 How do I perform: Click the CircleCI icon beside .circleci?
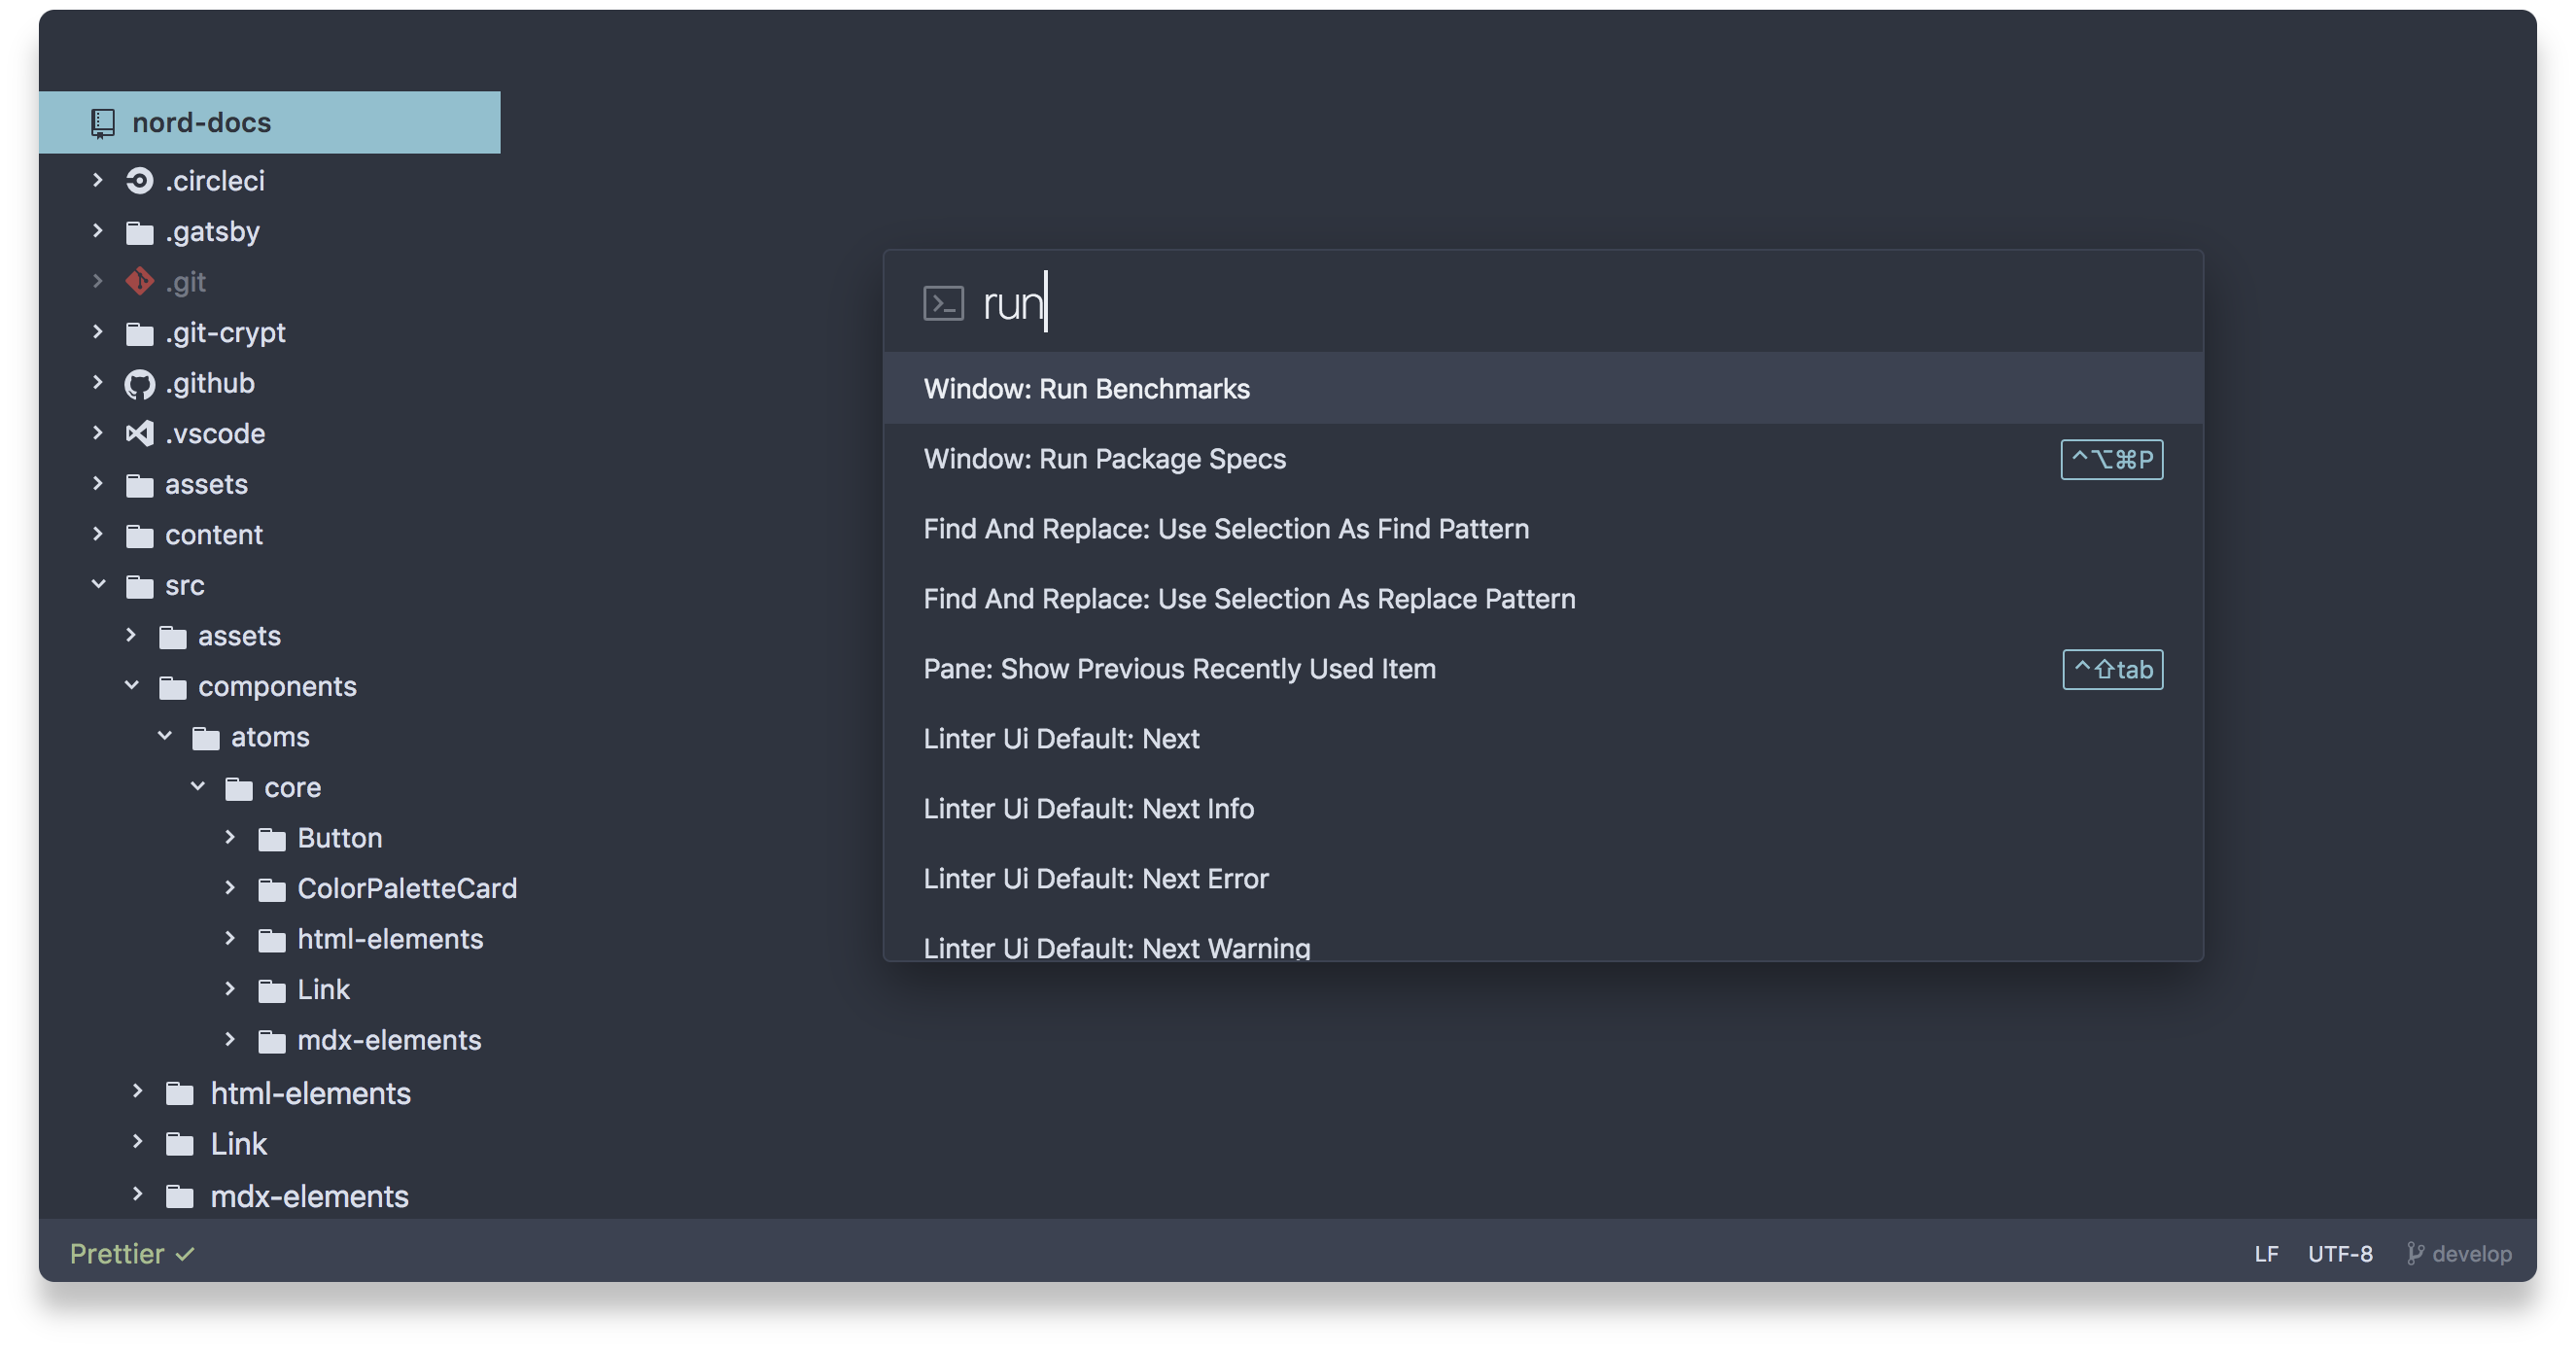(x=139, y=181)
